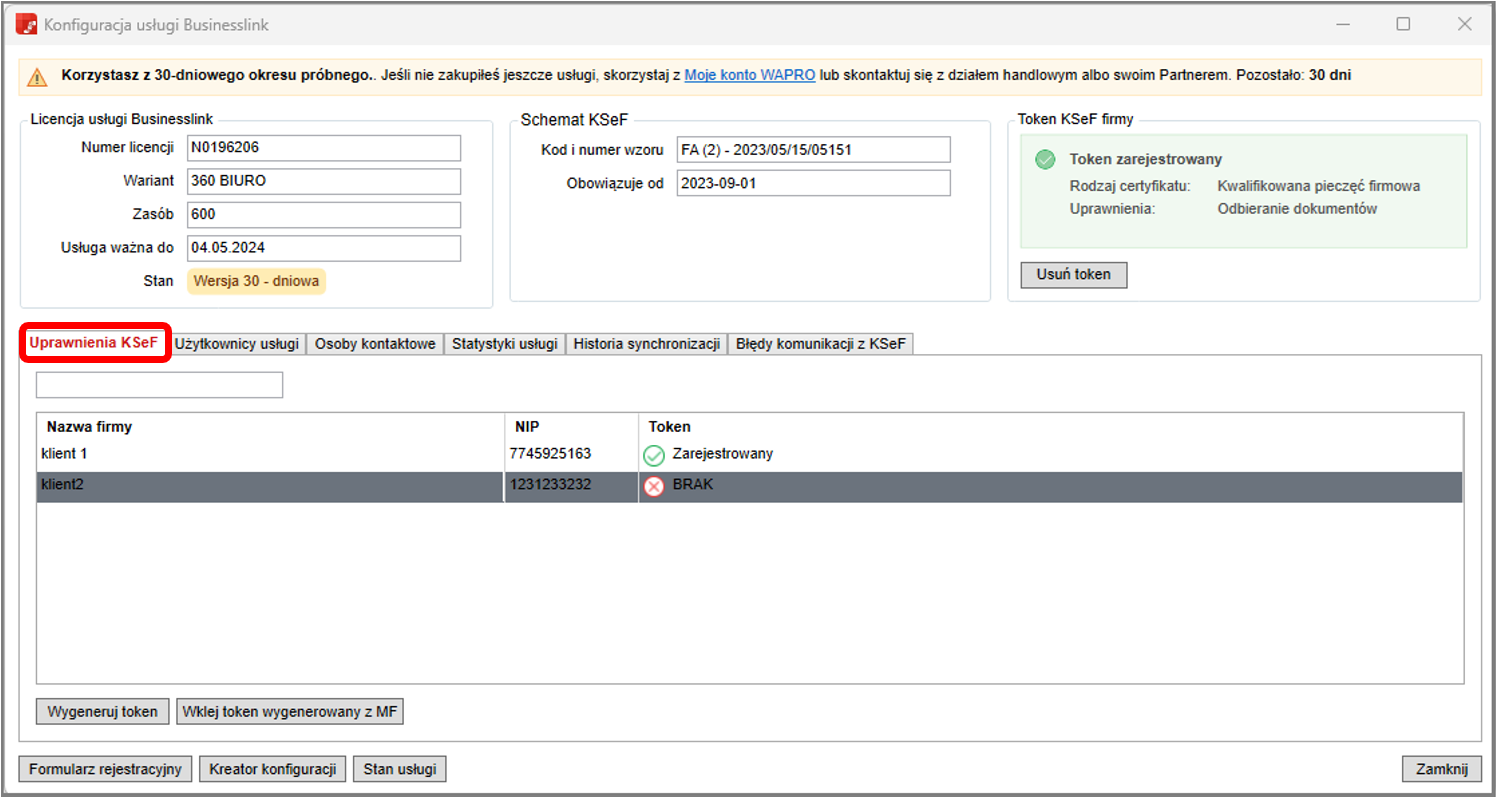Open Błędy komunikacji z KSeF tab
Viewport: 1496px width, 797px height.
click(820, 344)
